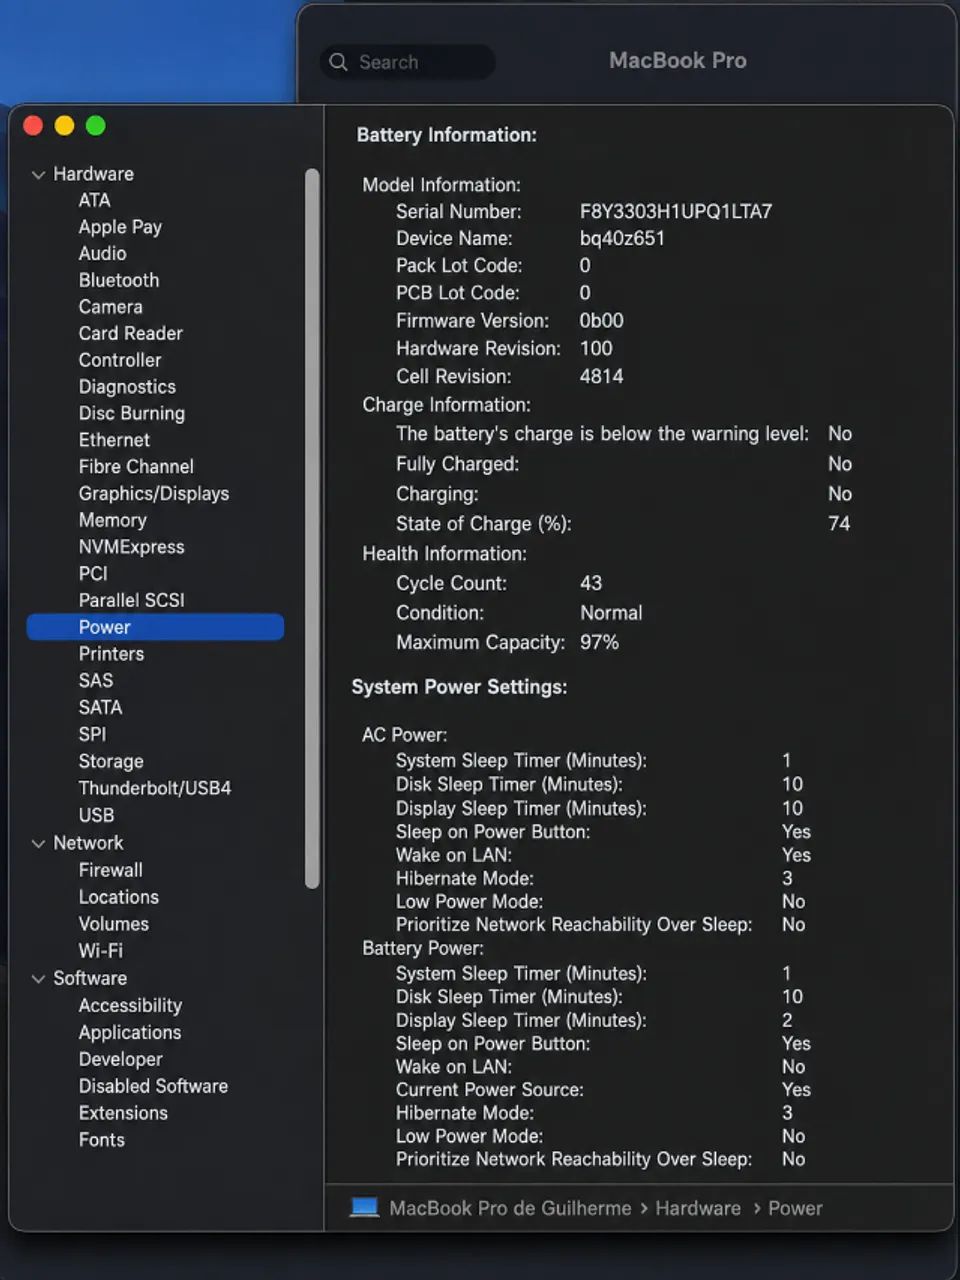
Task: Open Firewall under Network
Action: coord(110,870)
